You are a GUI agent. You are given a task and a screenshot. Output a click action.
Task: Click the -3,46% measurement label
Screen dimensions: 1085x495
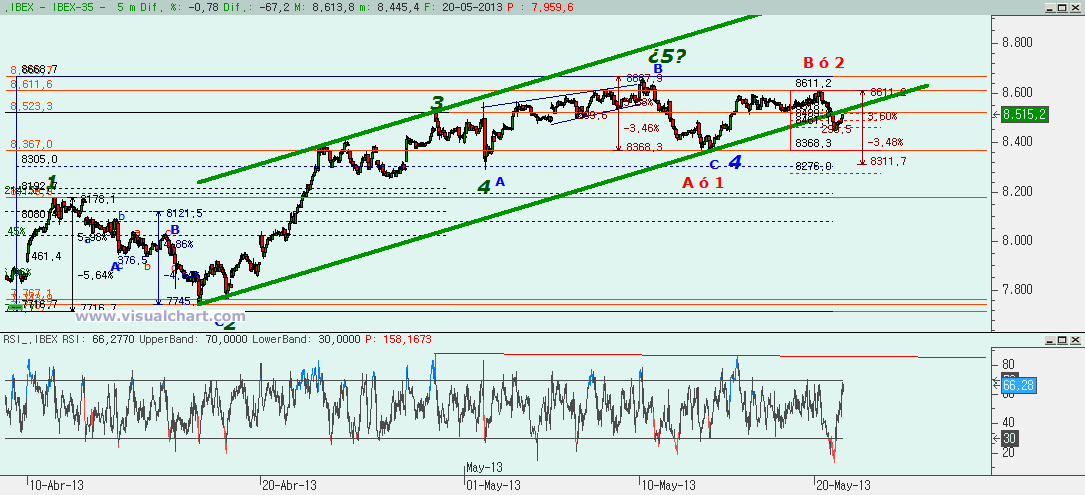click(641, 129)
